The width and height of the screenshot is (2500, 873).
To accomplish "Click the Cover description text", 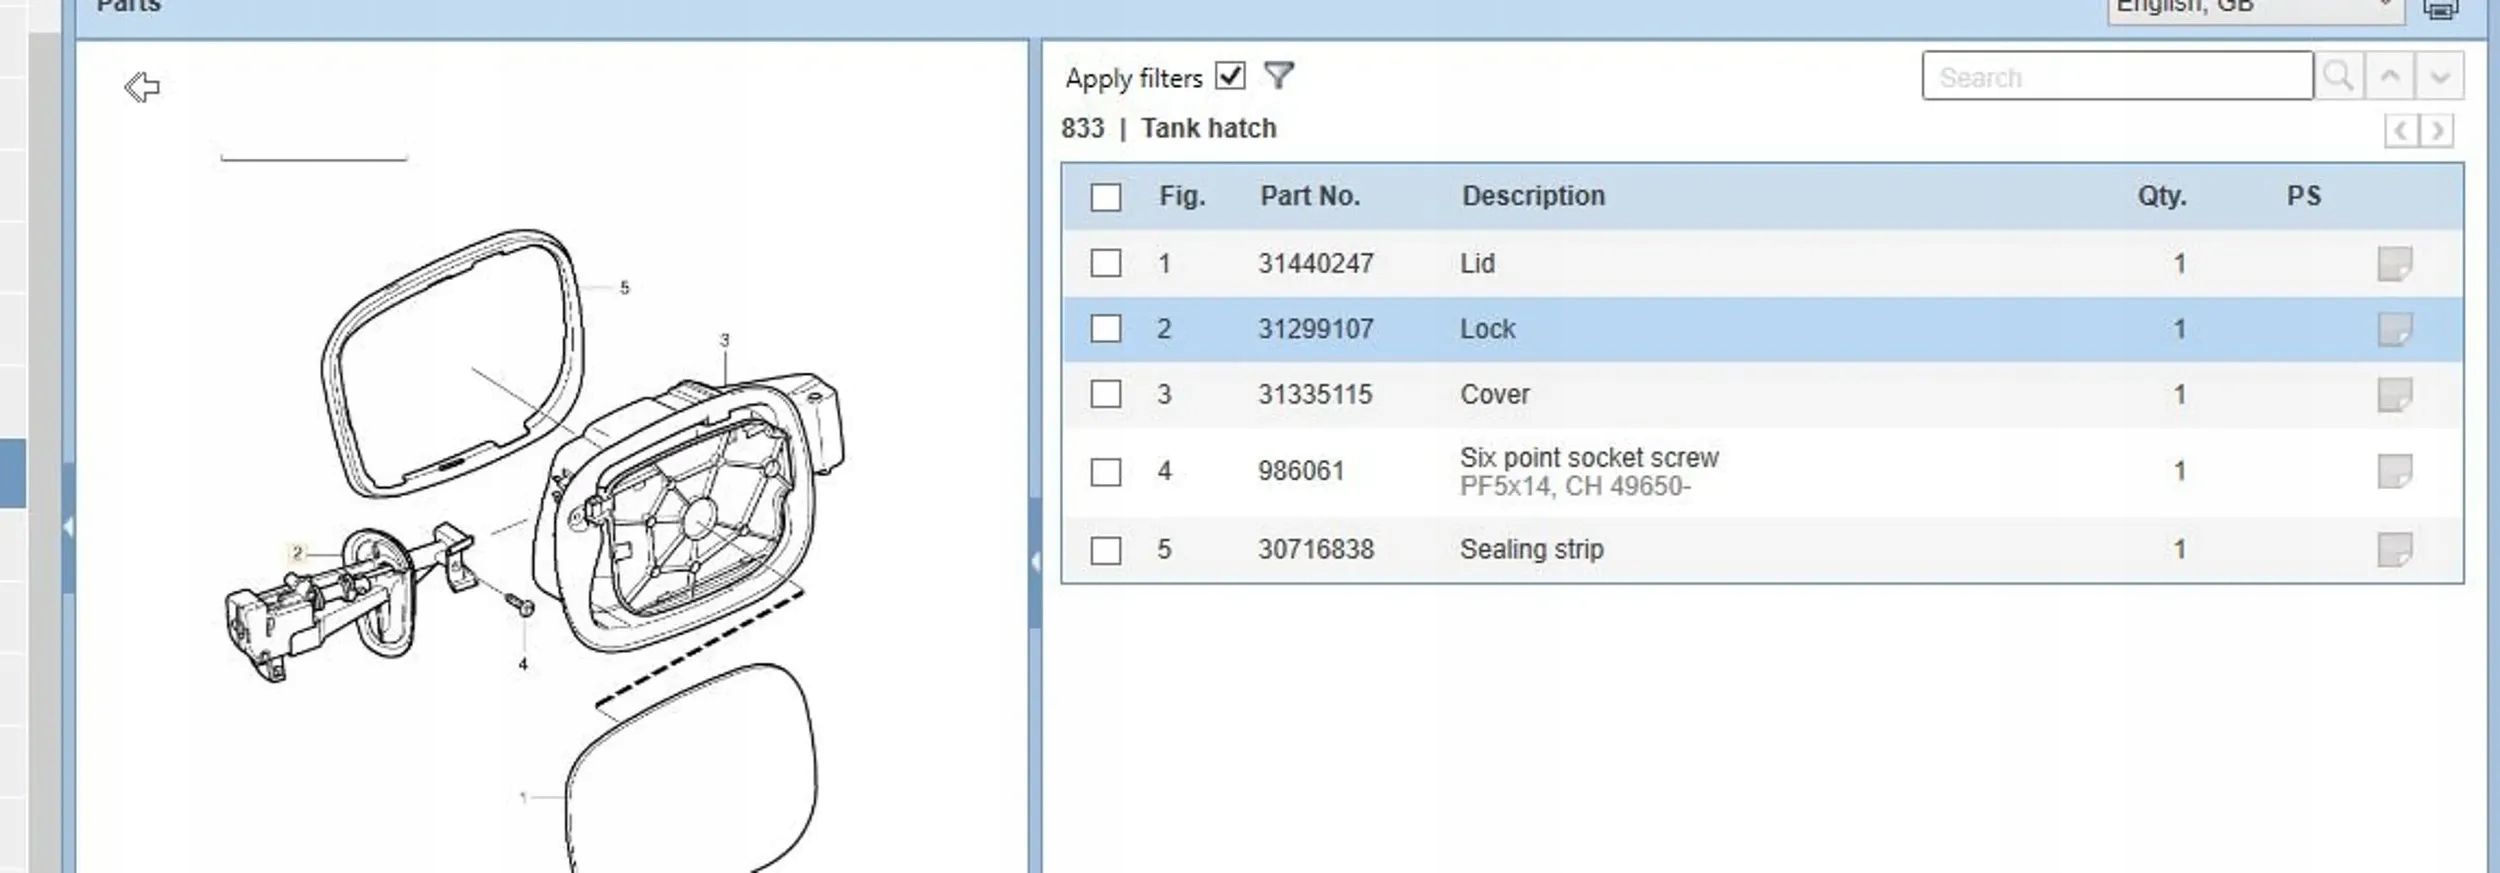I will click(x=1495, y=394).
